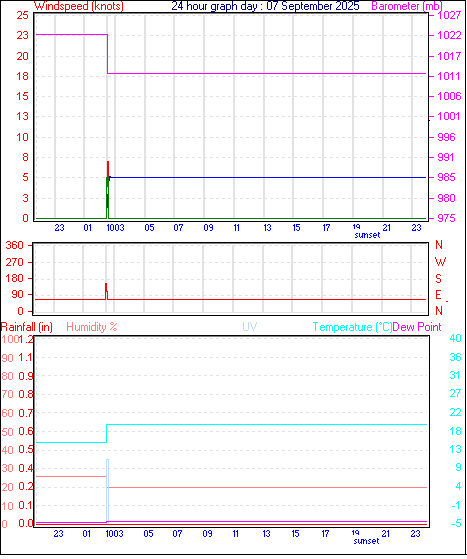The width and height of the screenshot is (467, 559).
Task: Click the letter W on direction scale
Action: [x=440, y=262]
